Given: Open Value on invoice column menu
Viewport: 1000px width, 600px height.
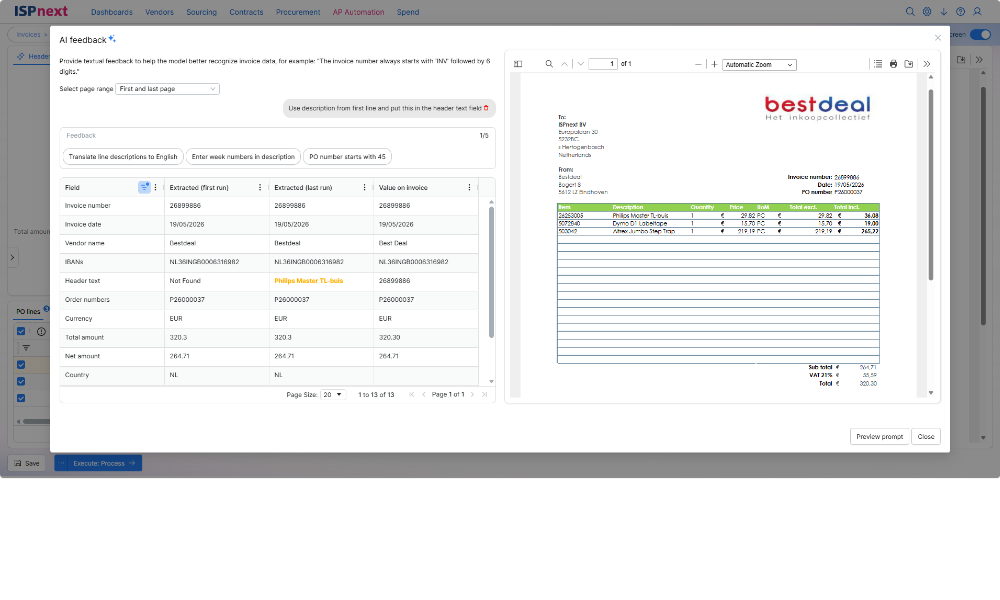Looking at the screenshot, I should [x=469, y=187].
